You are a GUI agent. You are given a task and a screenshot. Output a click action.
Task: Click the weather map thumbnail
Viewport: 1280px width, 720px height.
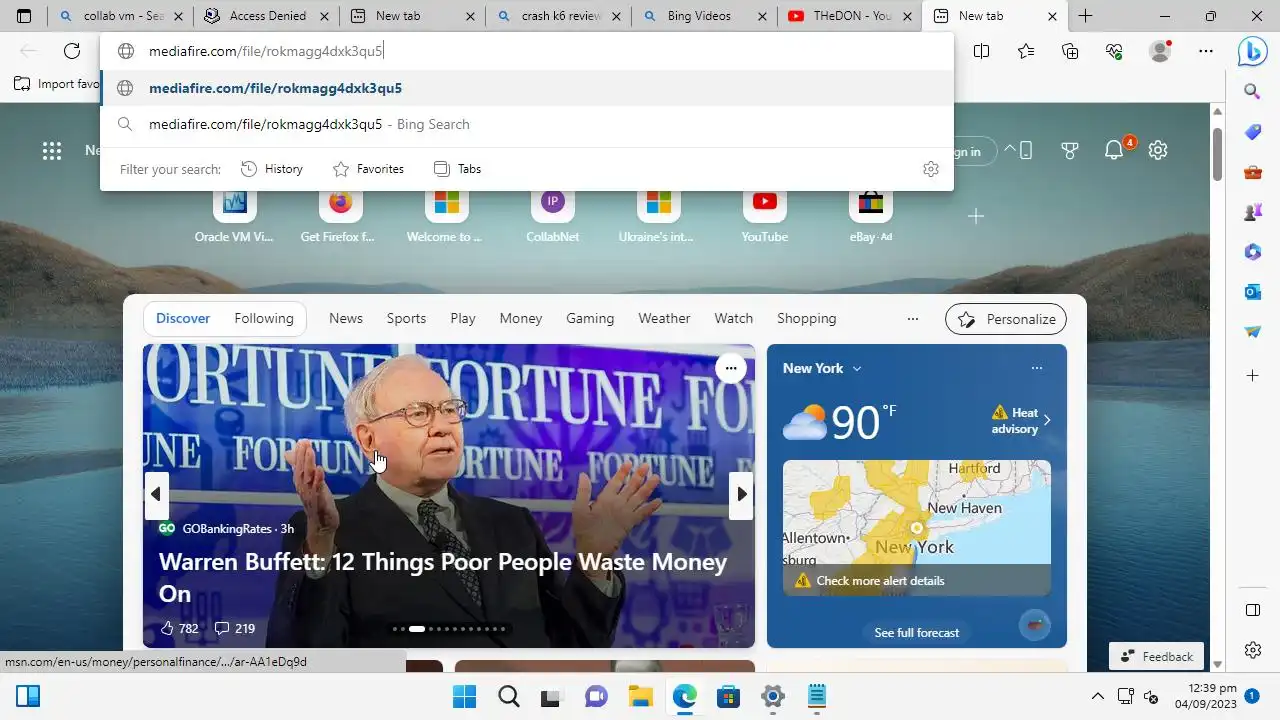point(916,528)
